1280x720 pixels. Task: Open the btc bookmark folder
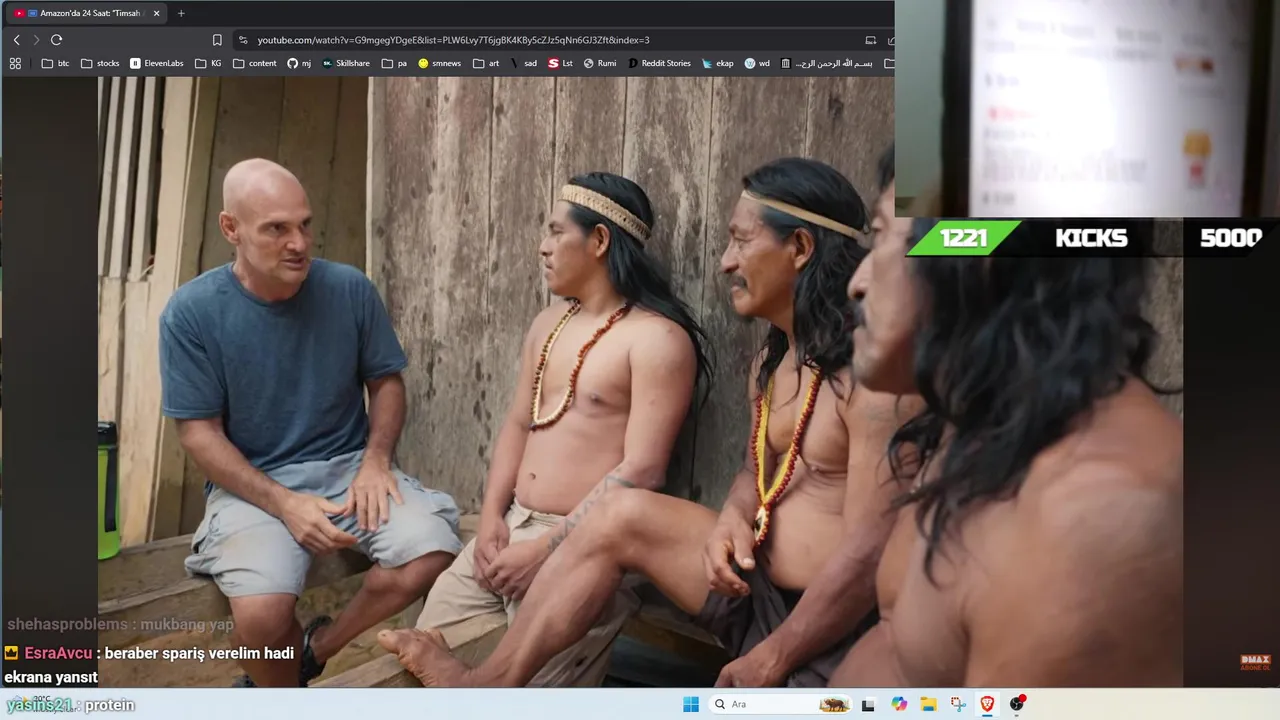55,63
